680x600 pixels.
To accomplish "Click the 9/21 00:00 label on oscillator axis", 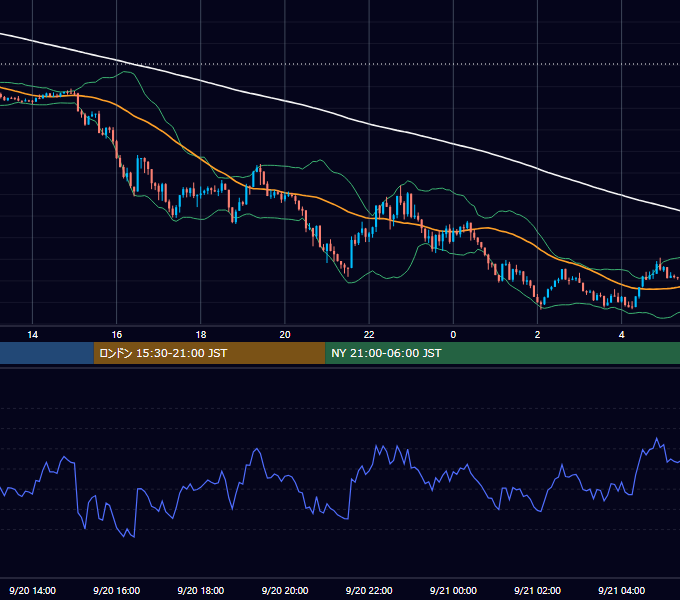I will [x=453, y=590].
